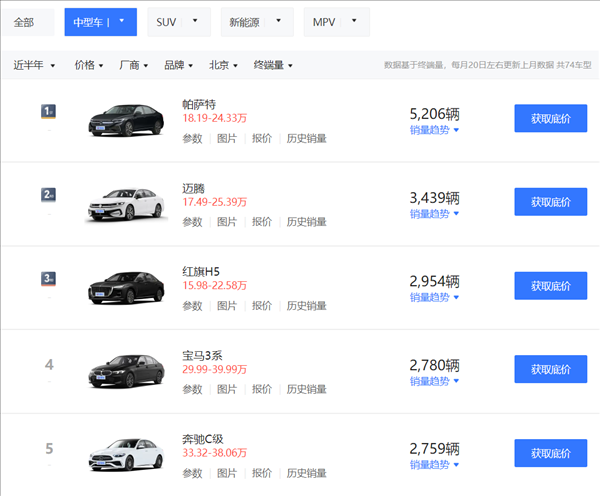The image size is (600, 496).
Task: Select the 全部 category tab
Action: [25, 22]
